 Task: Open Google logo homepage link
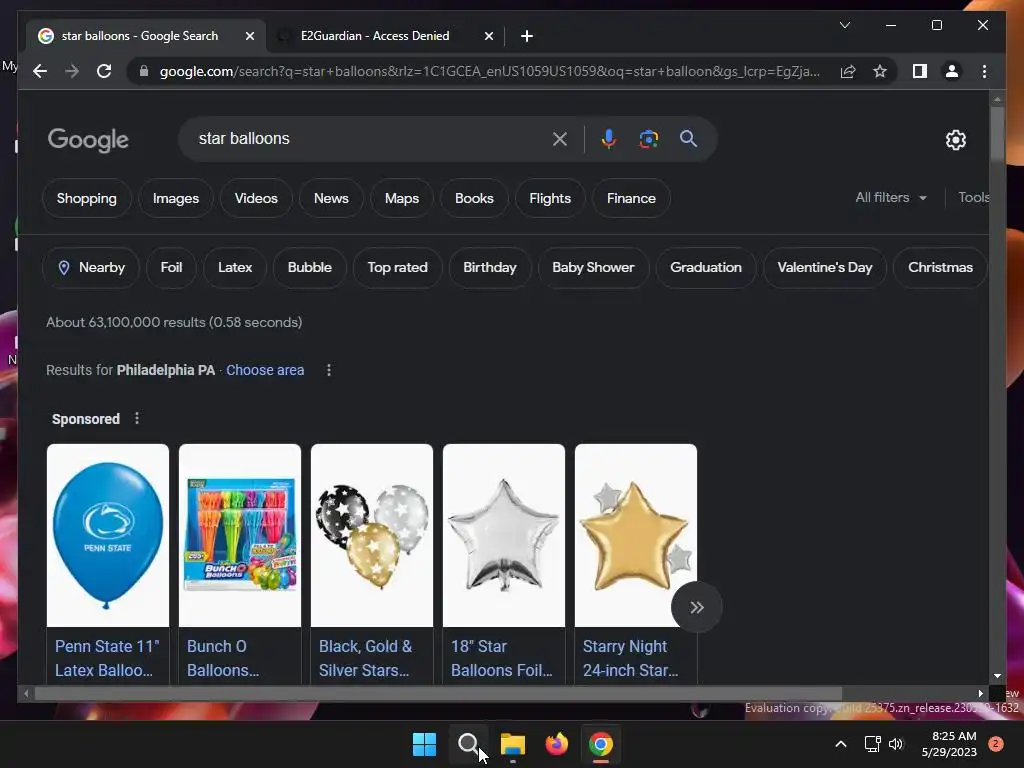tap(88, 140)
